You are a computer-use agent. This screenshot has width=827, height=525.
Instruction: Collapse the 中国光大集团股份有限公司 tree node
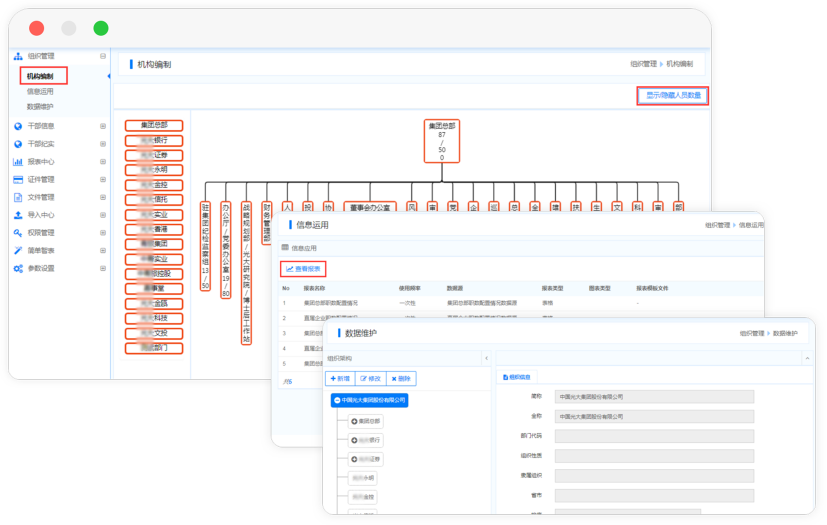337,400
